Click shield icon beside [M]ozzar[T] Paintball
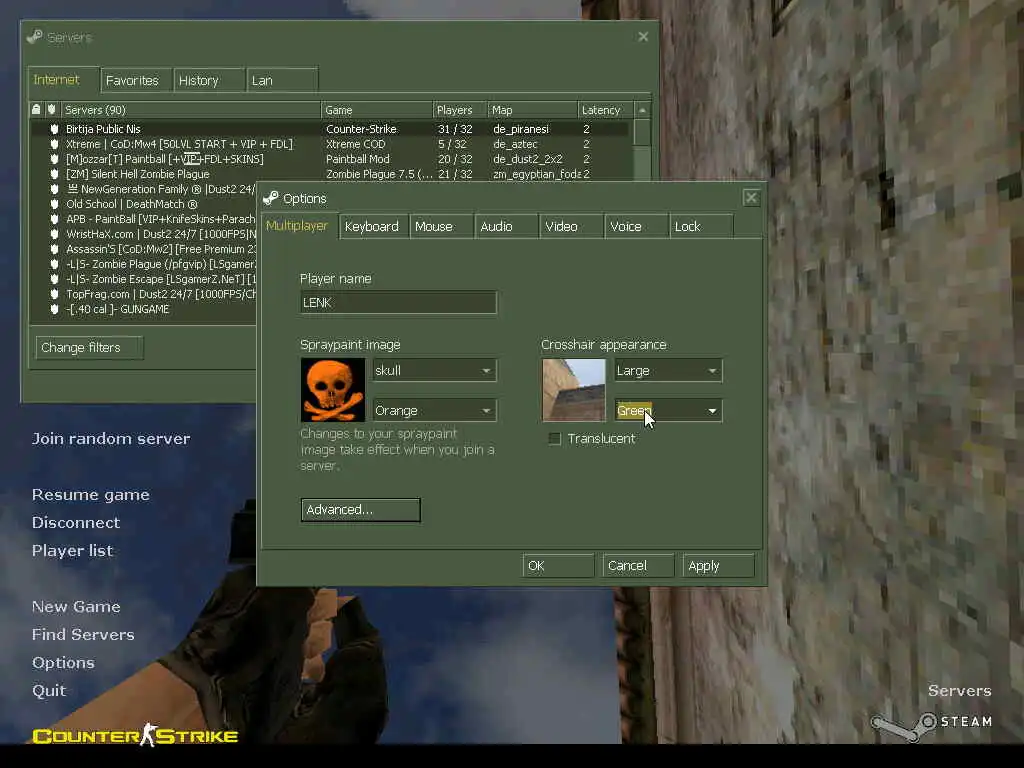This screenshot has width=1024, height=768. (54, 159)
